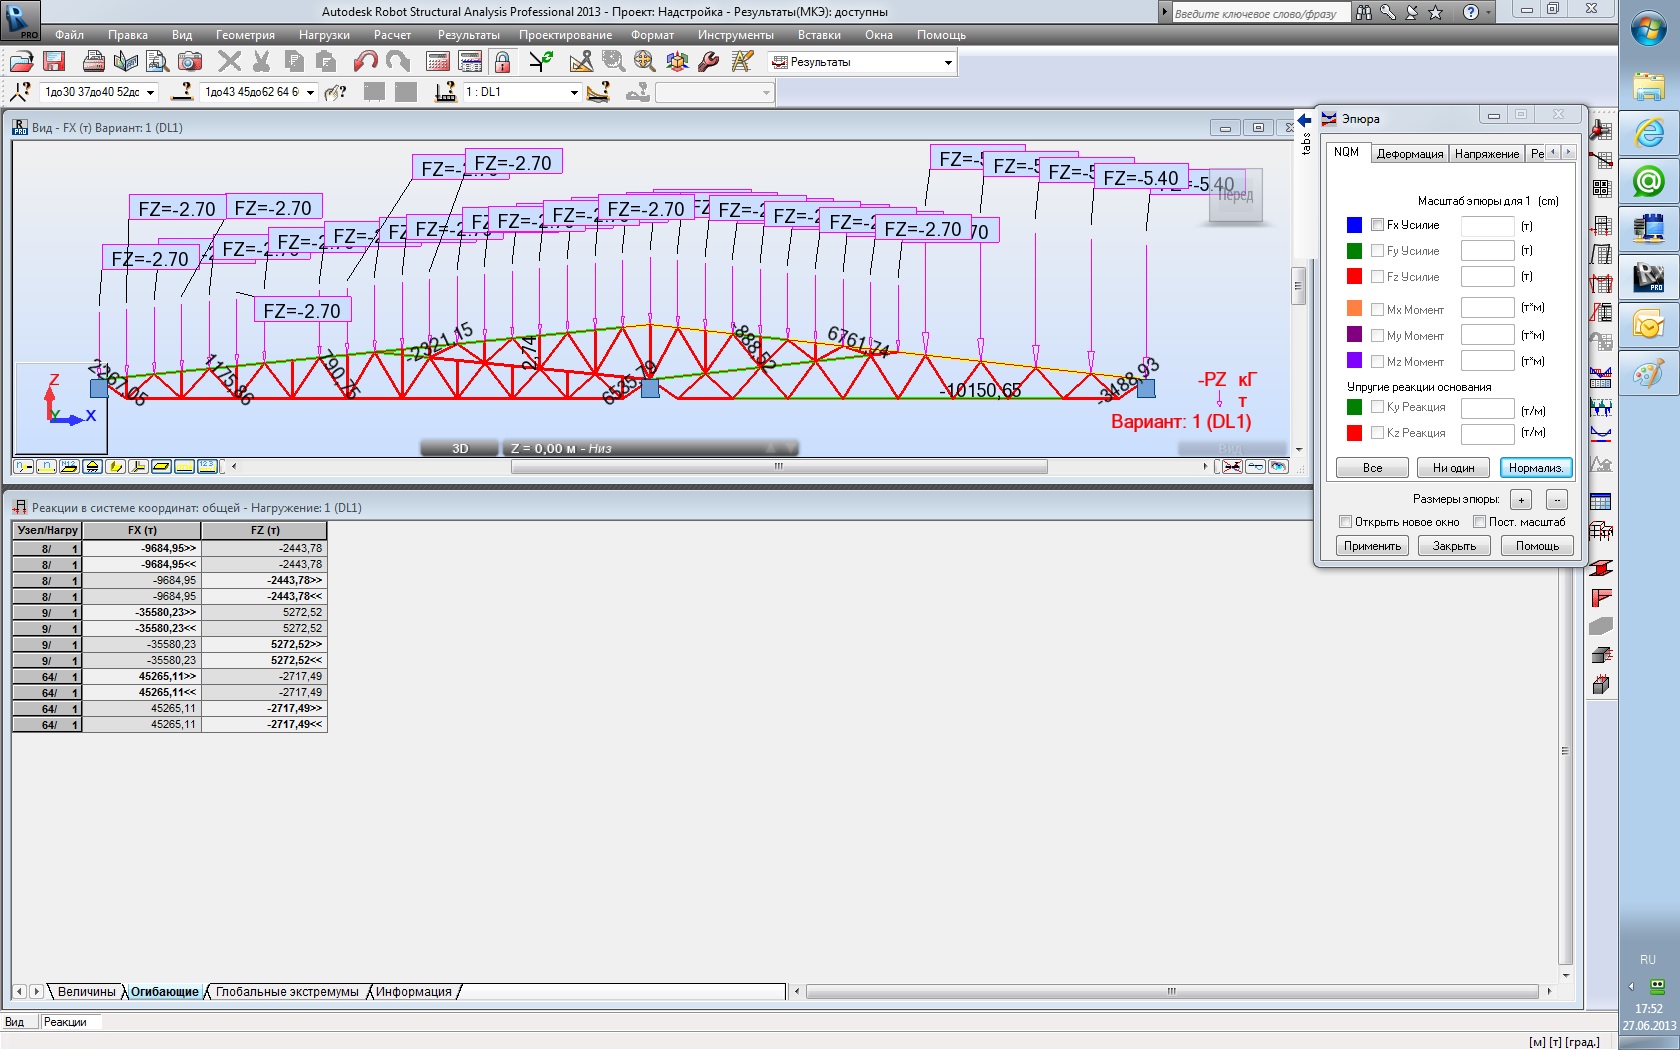
Task: Click the Zoom window magnifier icon
Action: click(613, 62)
